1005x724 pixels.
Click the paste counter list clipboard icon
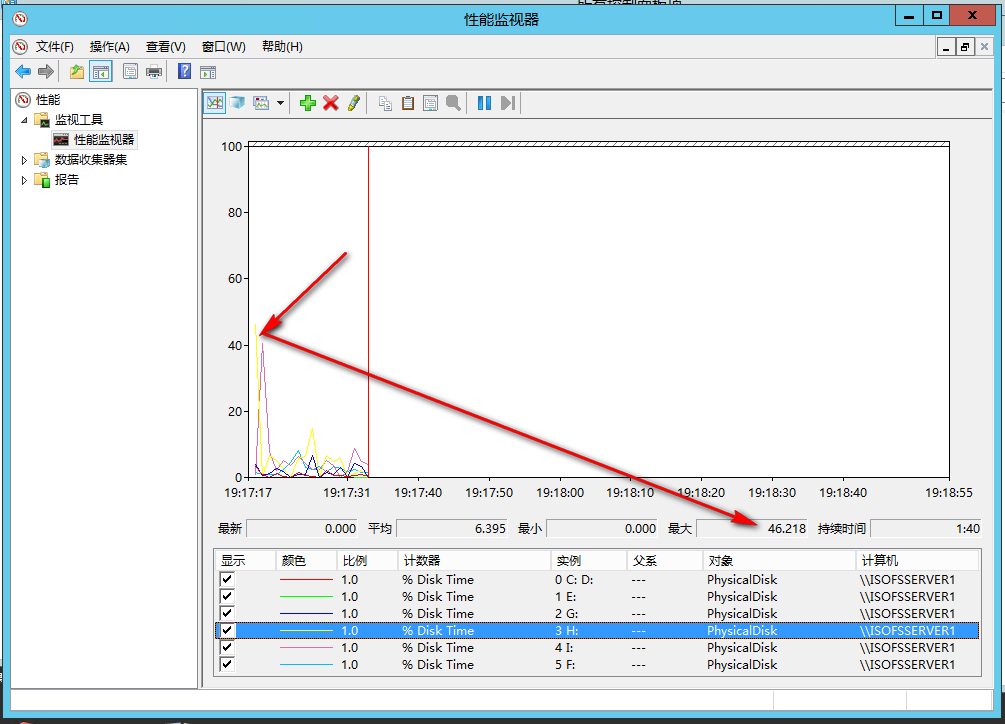[408, 103]
